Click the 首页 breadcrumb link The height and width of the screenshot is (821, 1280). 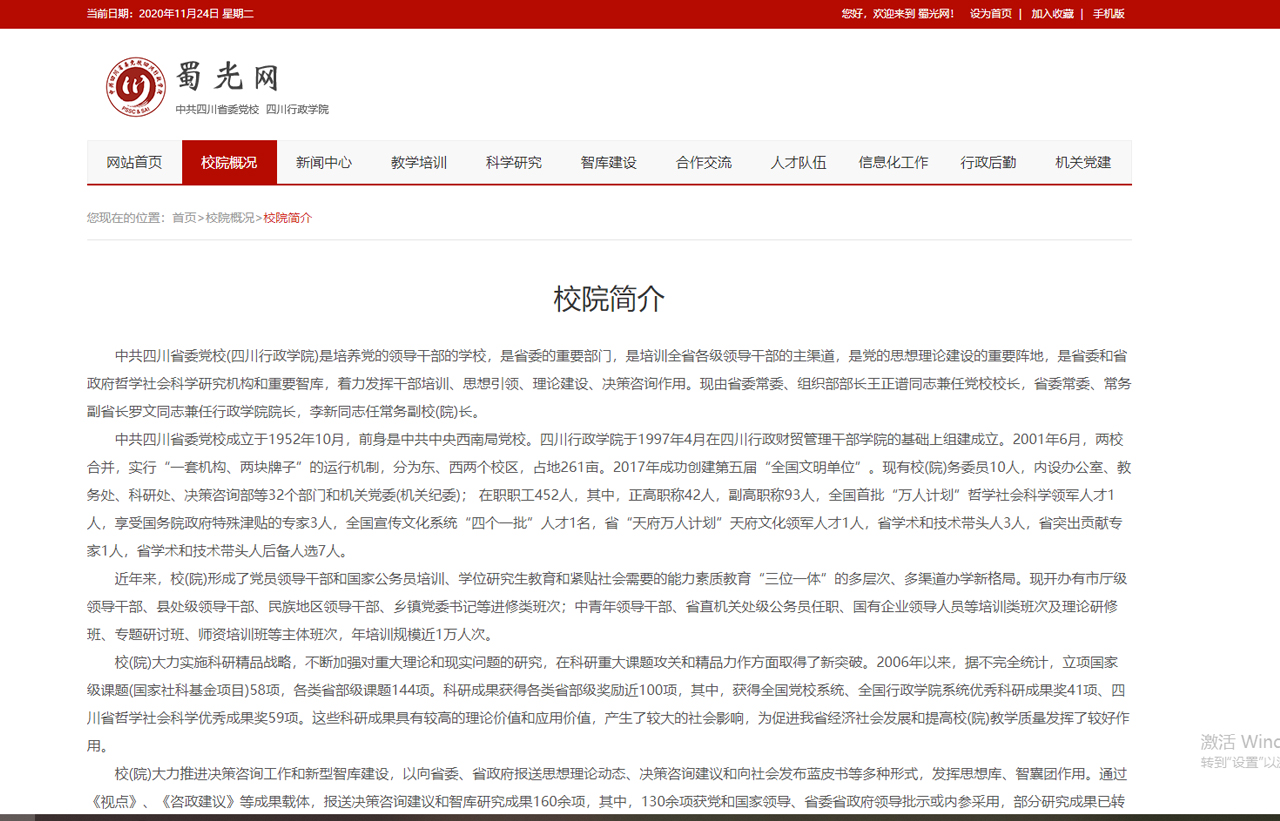coord(184,218)
